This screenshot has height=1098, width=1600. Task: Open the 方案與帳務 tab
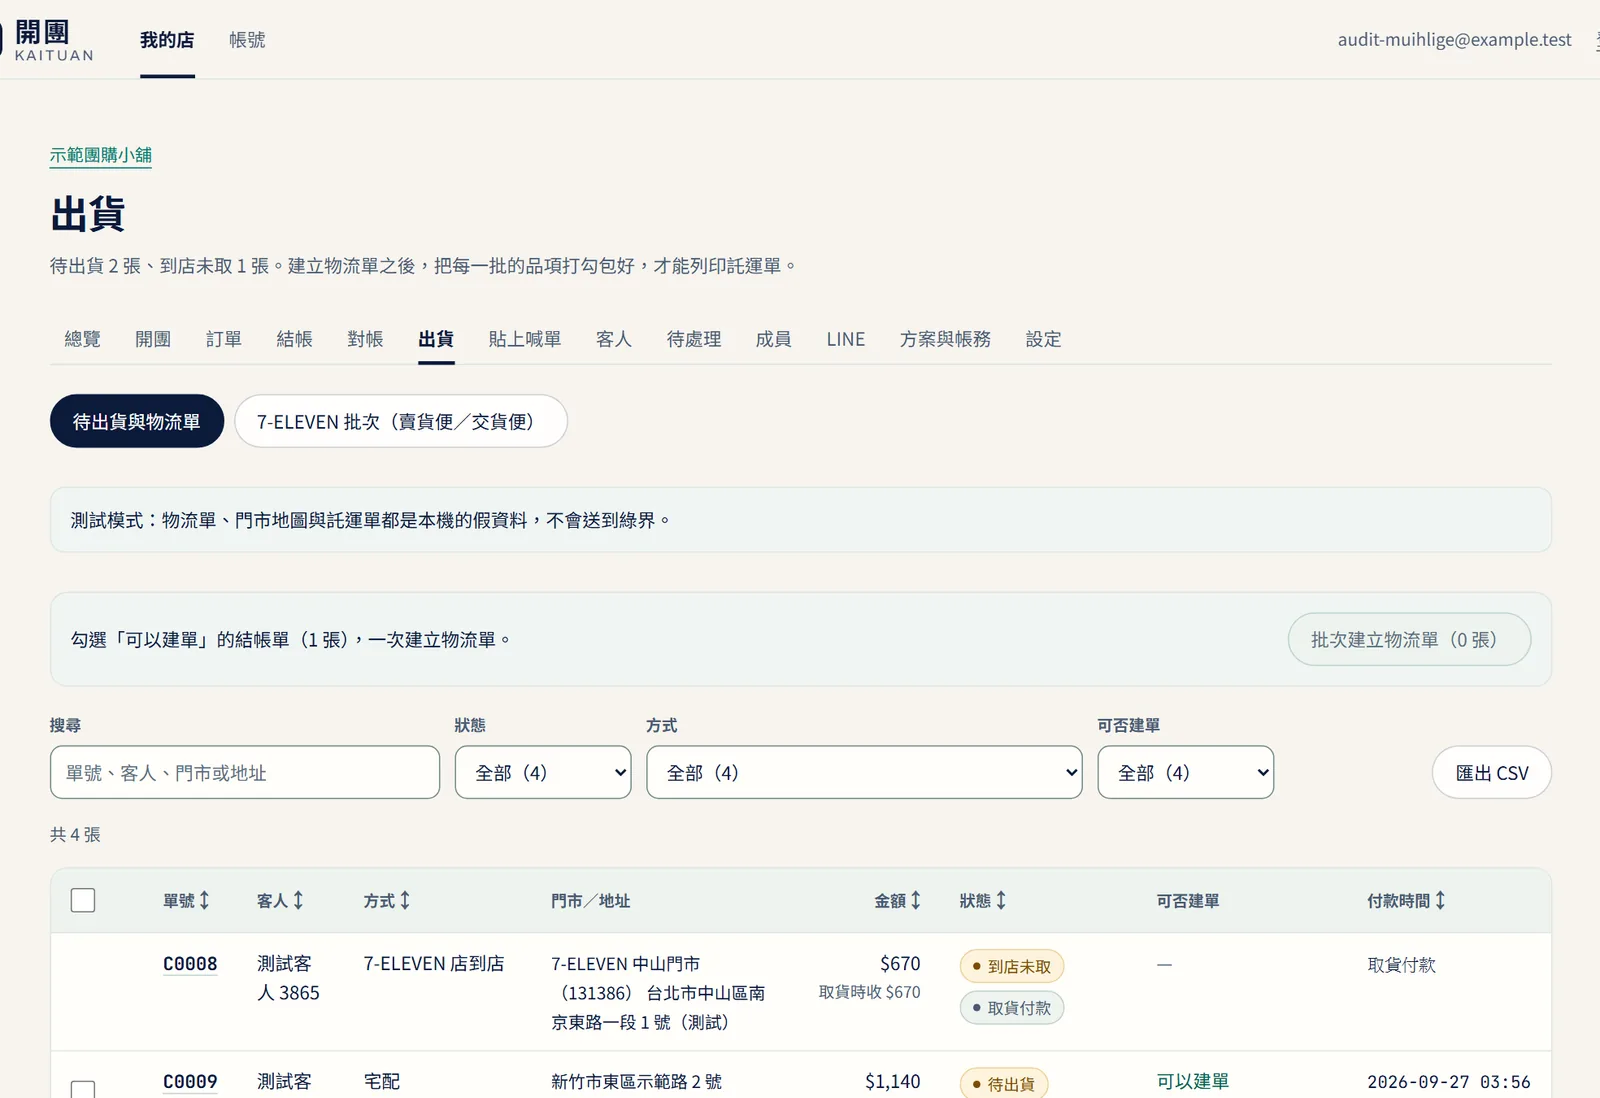pos(945,339)
